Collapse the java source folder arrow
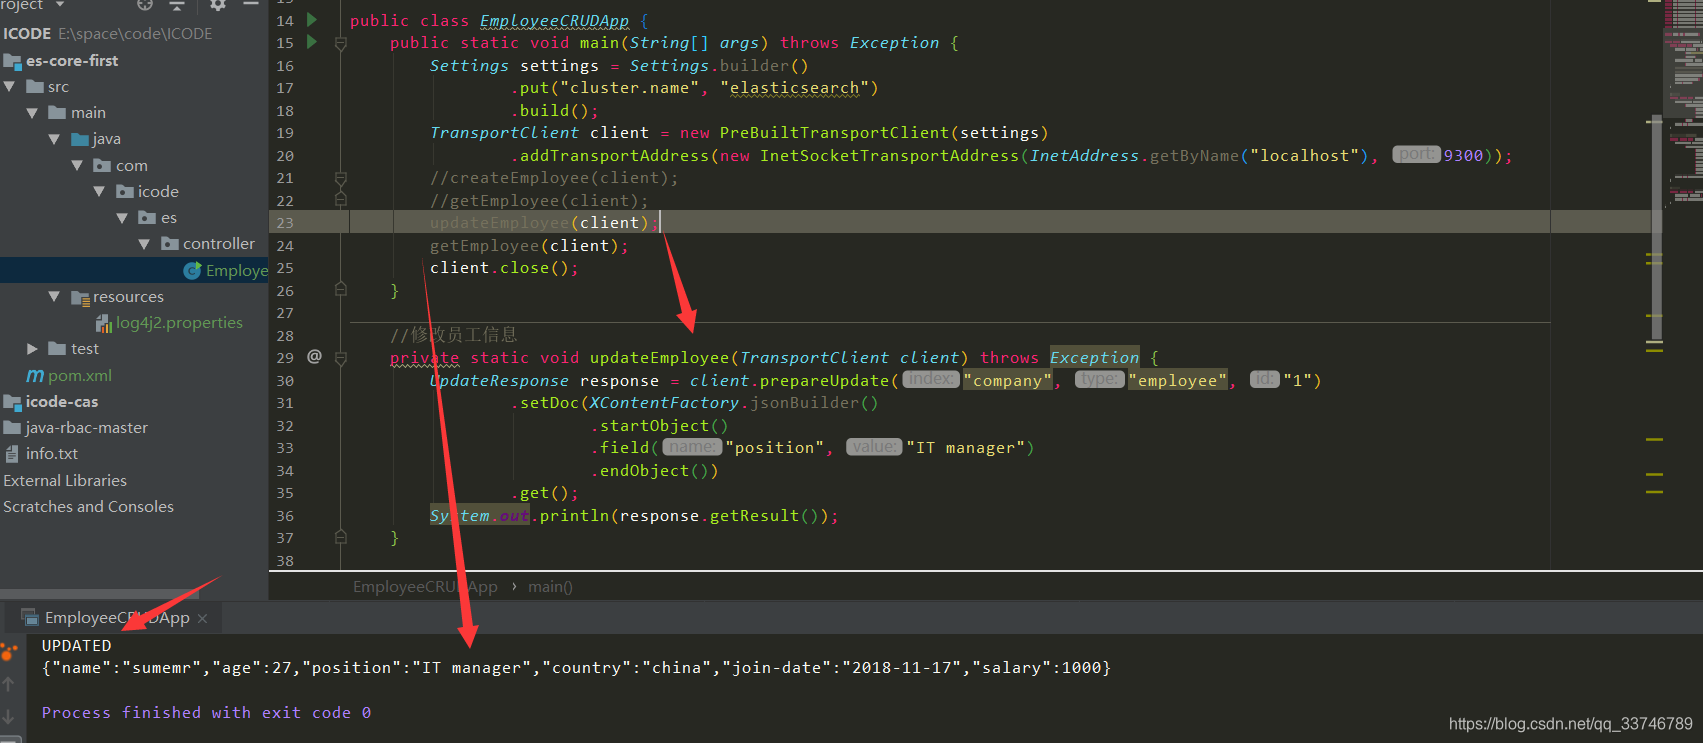 [x=54, y=139]
